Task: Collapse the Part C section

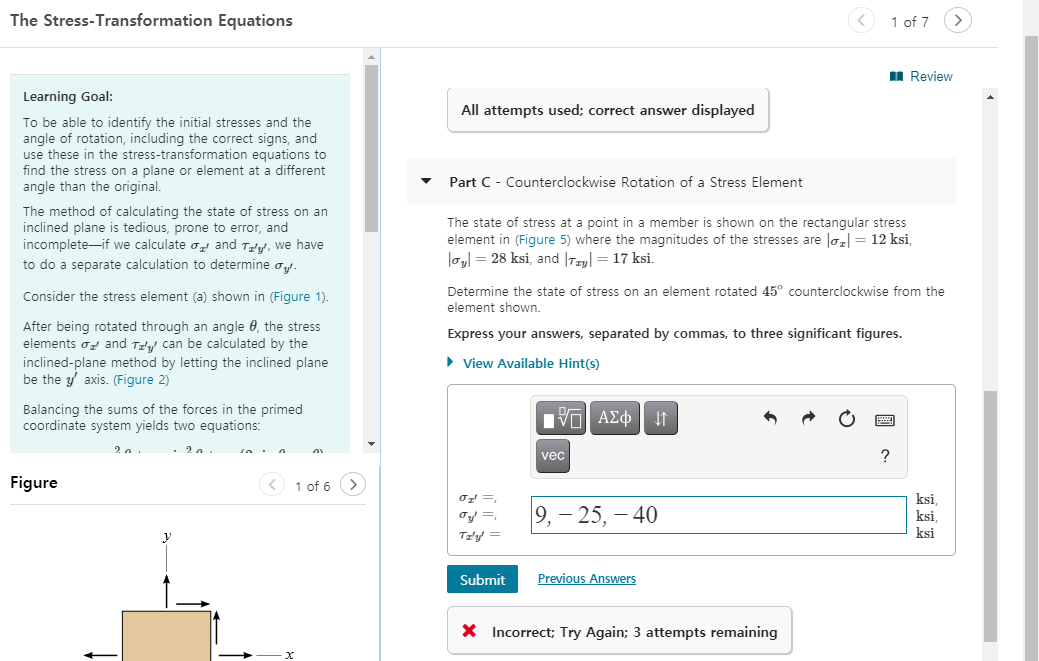Action: point(424,181)
